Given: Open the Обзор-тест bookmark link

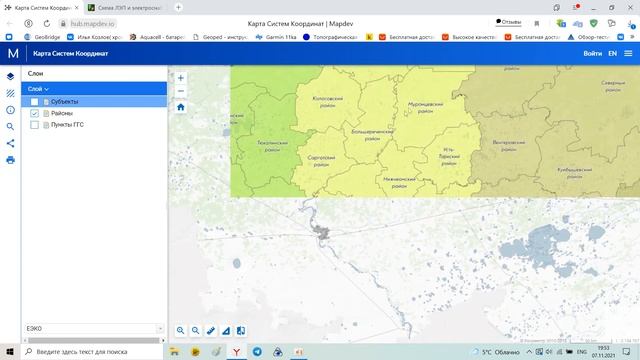Looking at the screenshot, I should point(589,37).
